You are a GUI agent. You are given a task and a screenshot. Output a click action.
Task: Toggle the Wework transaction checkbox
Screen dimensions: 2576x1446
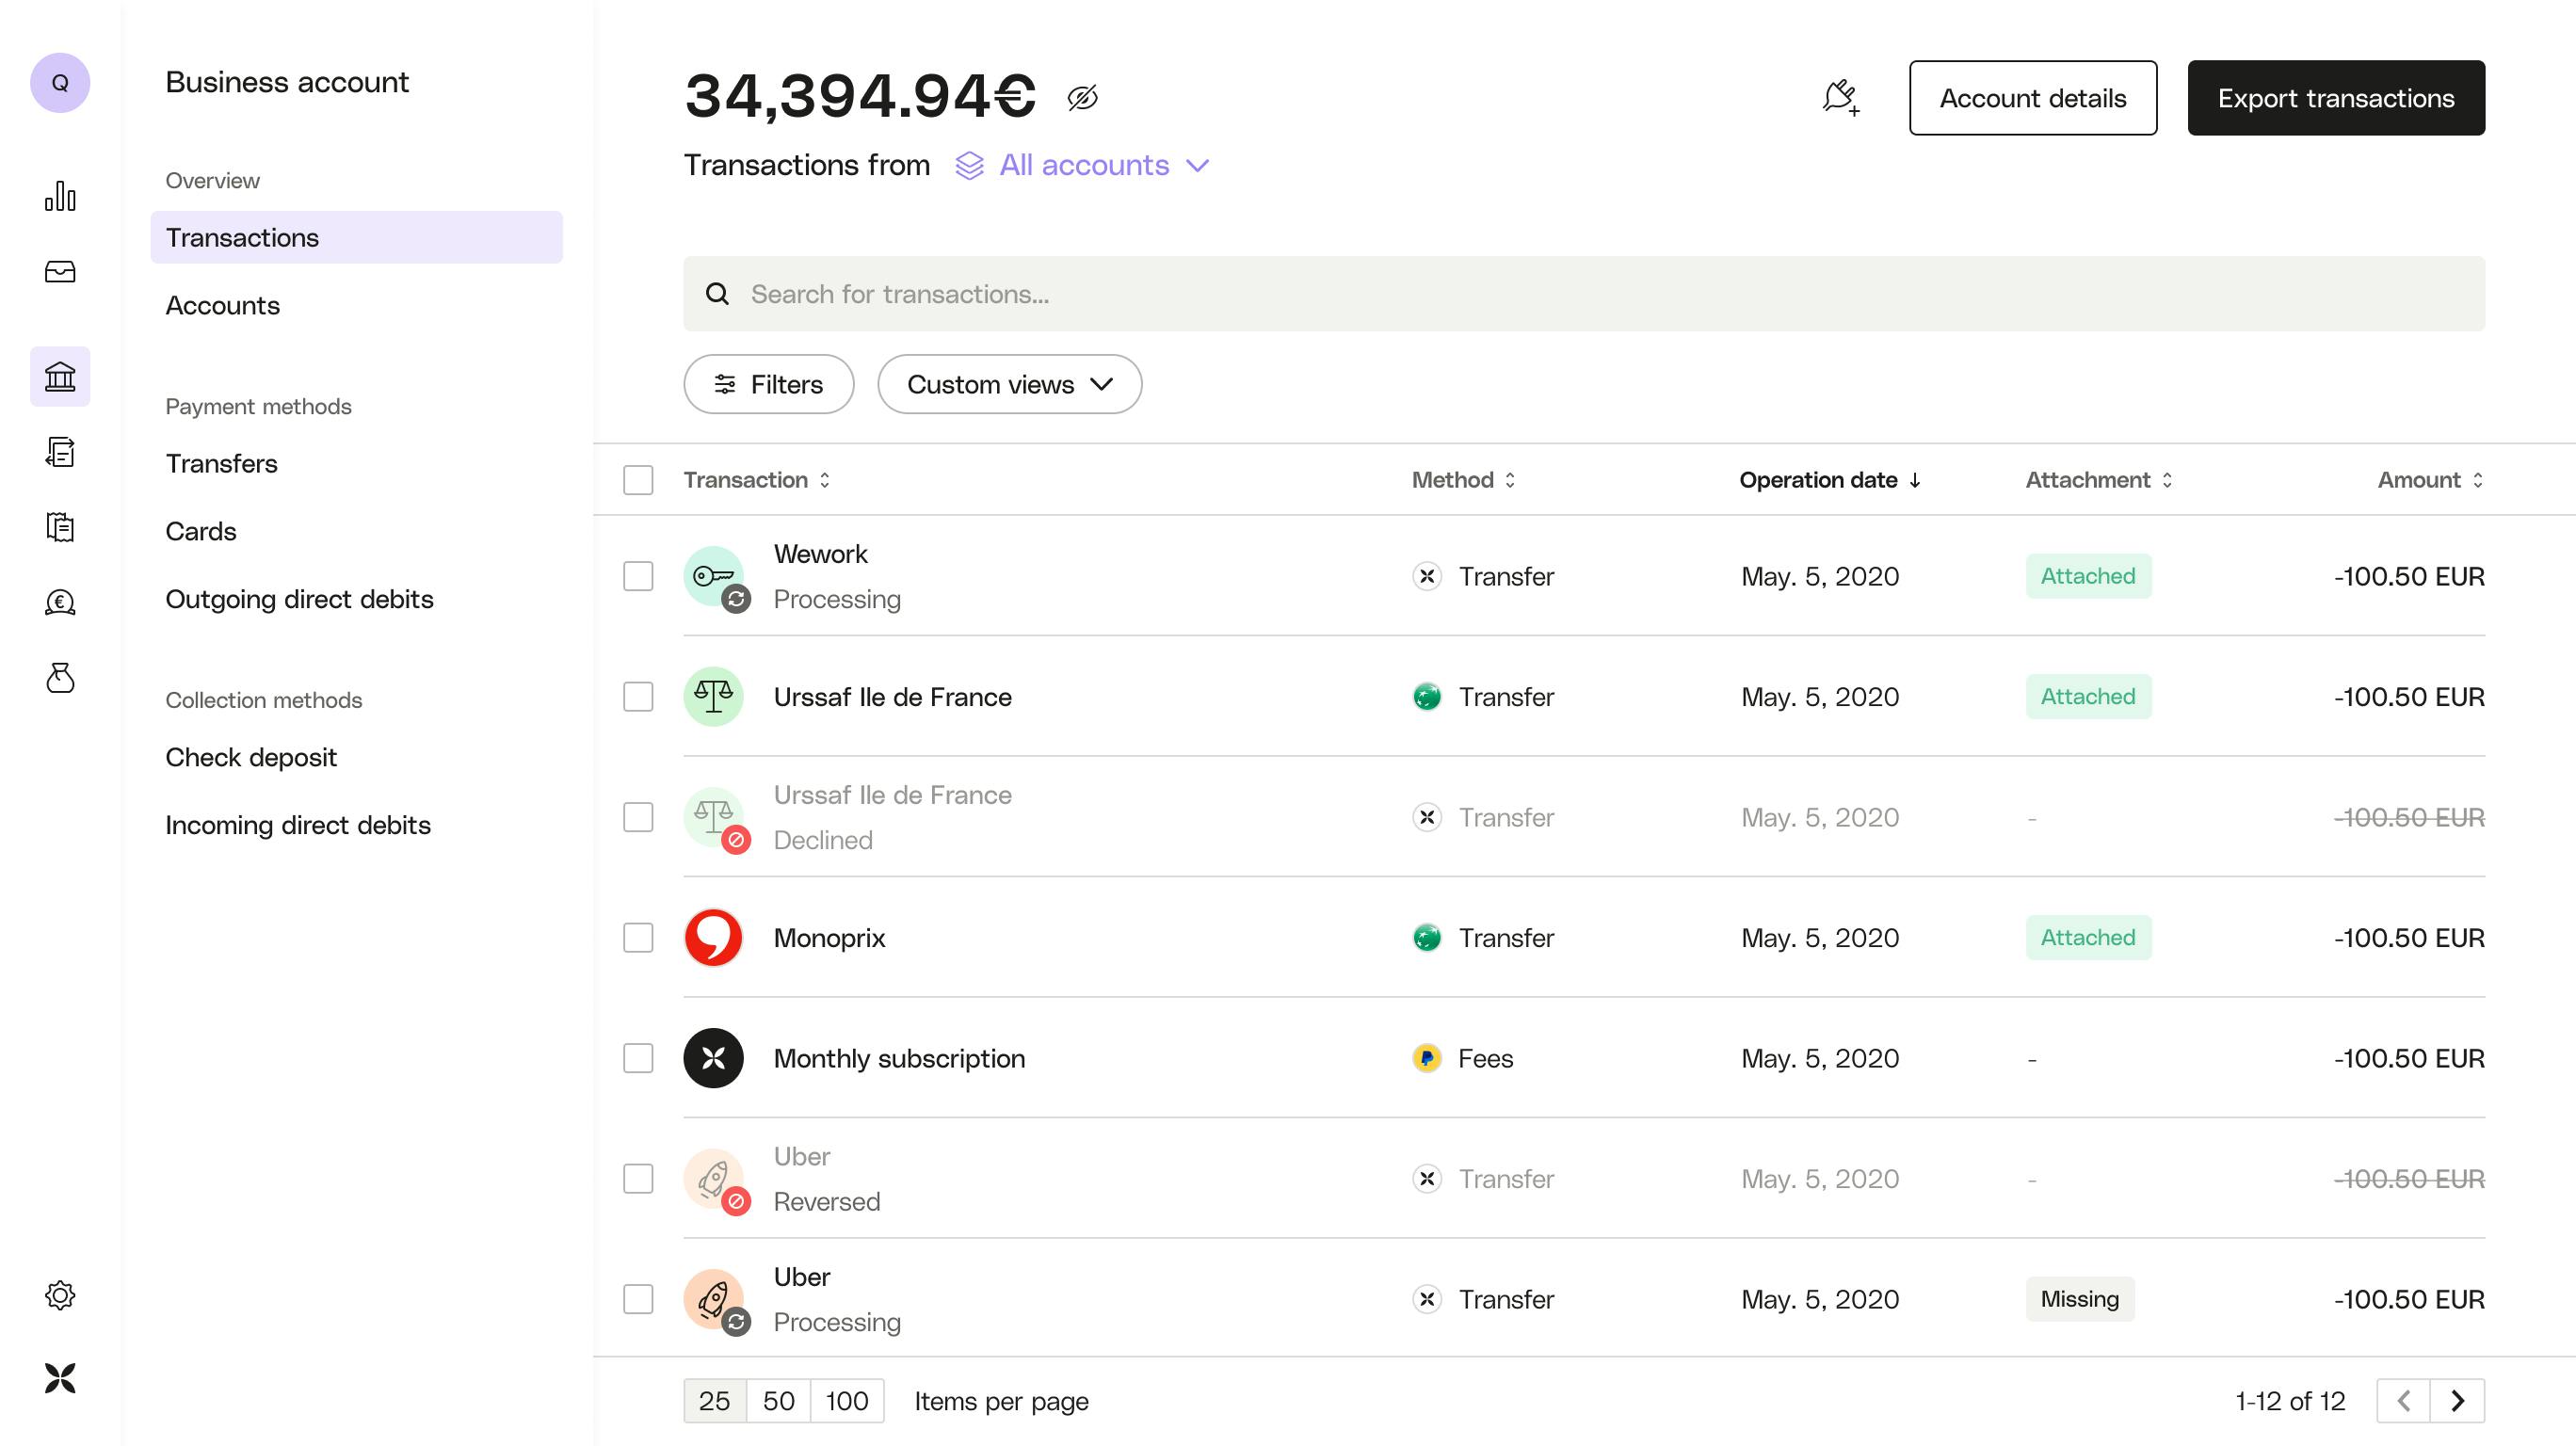point(638,575)
